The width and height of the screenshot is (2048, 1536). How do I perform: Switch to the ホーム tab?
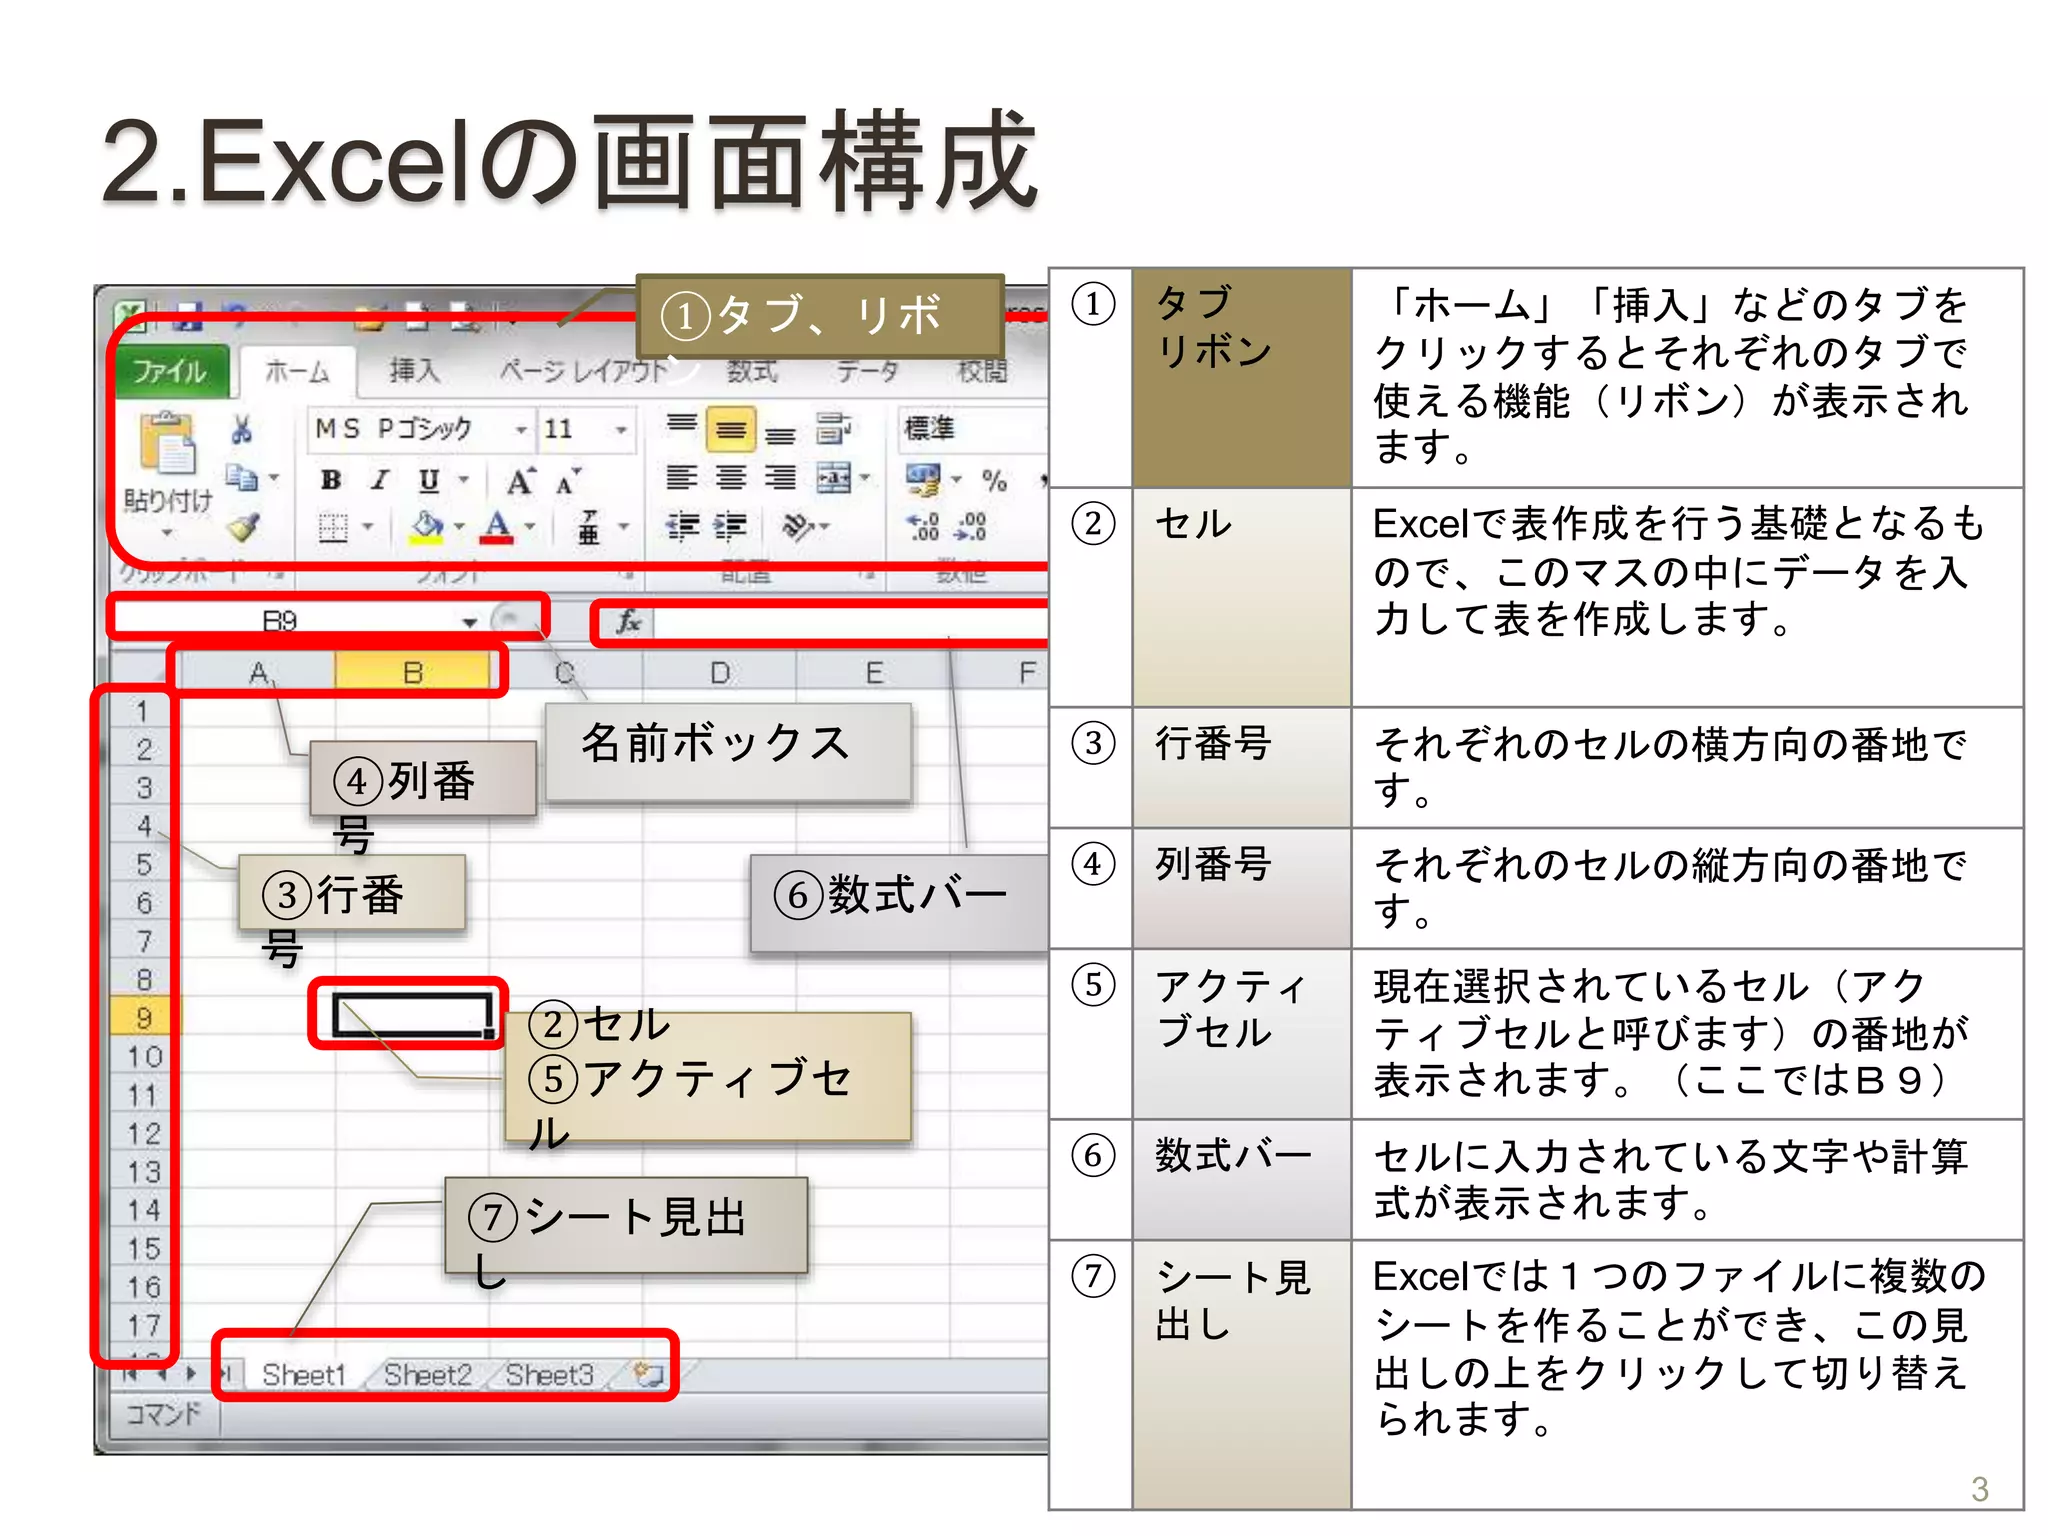[297, 372]
